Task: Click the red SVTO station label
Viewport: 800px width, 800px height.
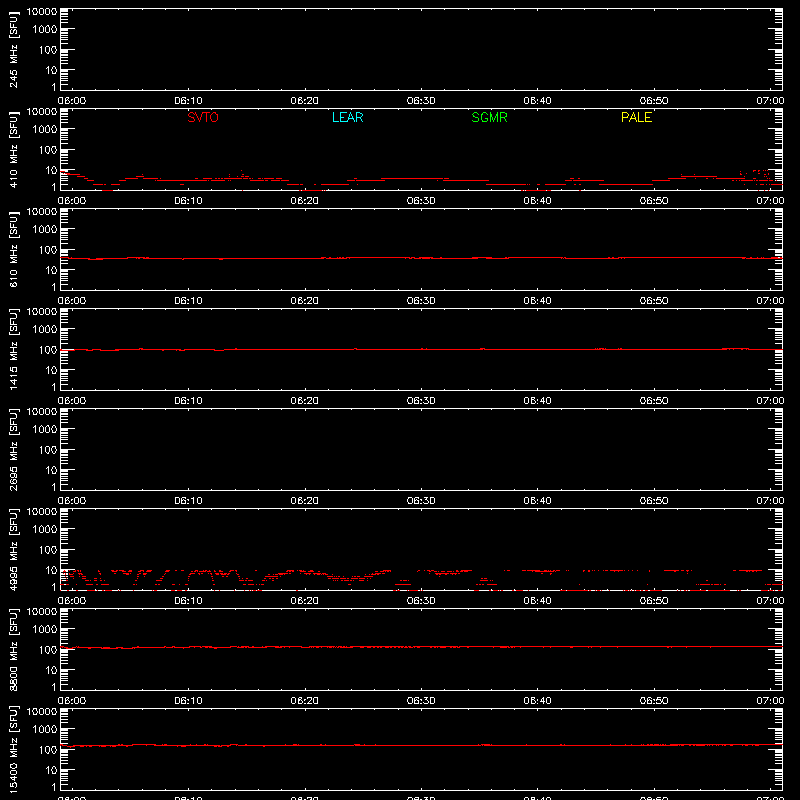Action: tap(203, 117)
